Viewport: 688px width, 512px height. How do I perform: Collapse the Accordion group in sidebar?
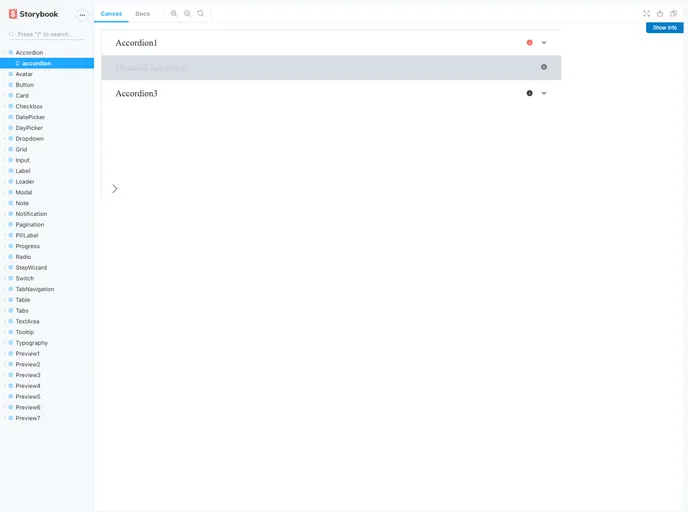(29, 53)
